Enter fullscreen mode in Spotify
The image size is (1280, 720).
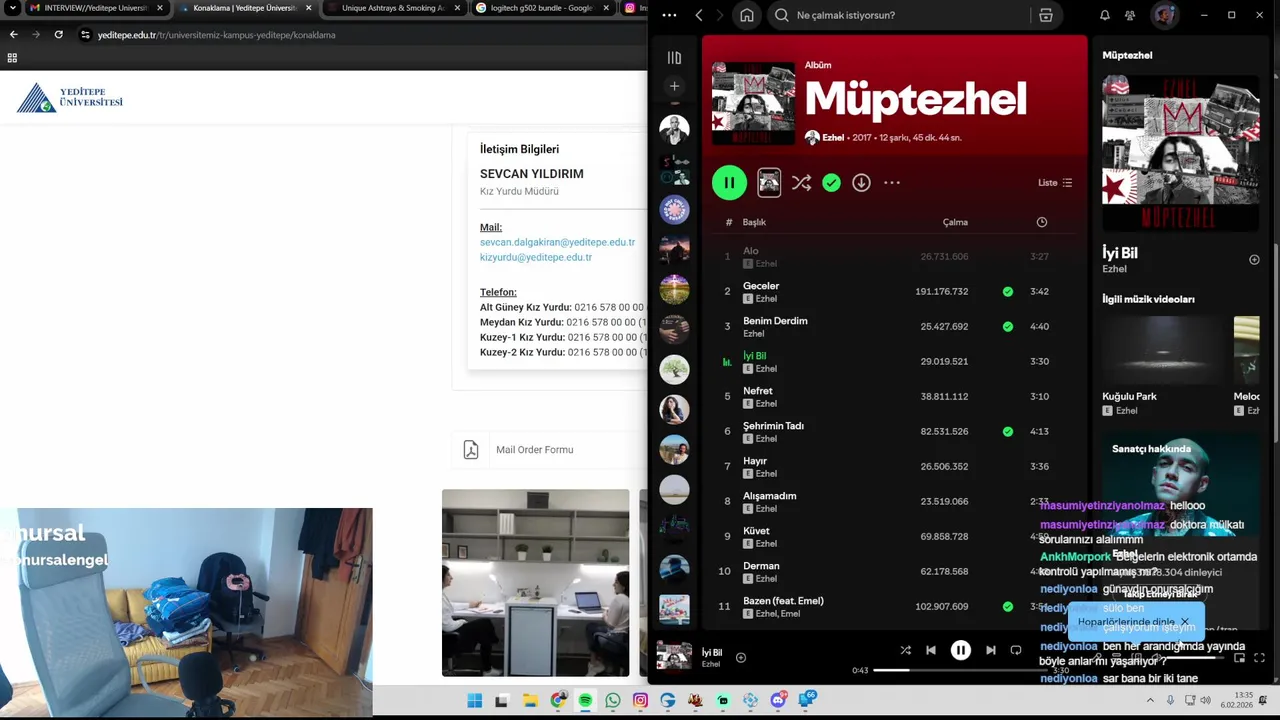pos(1259,657)
